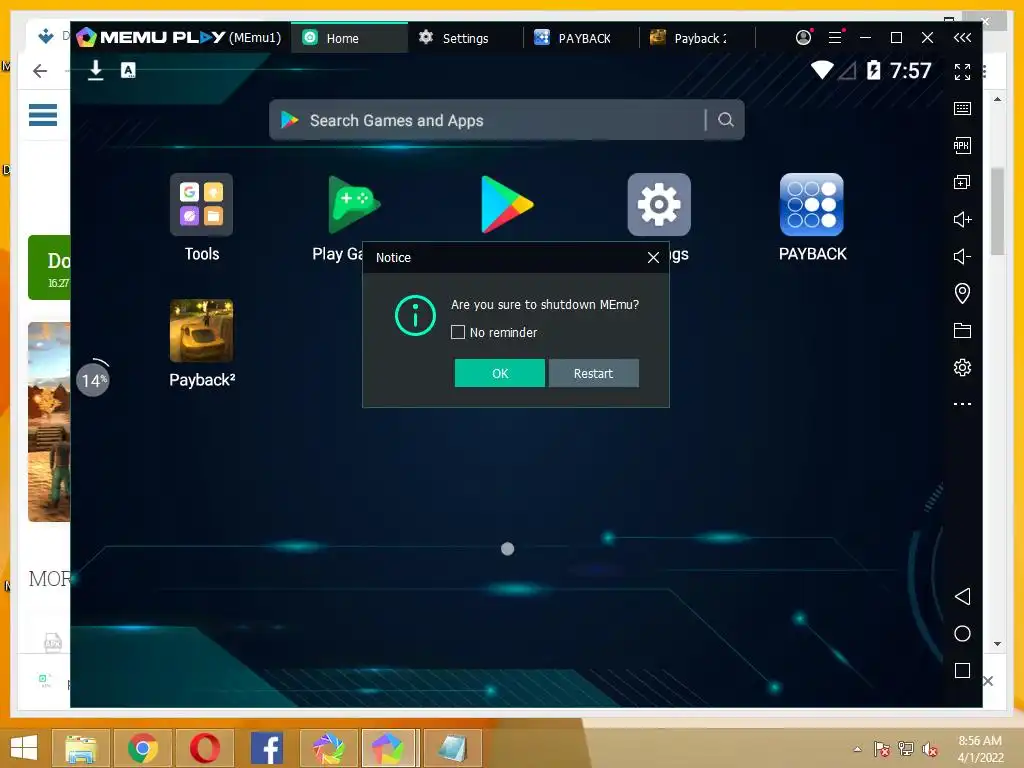Click back arrow in browser window

coord(40,71)
